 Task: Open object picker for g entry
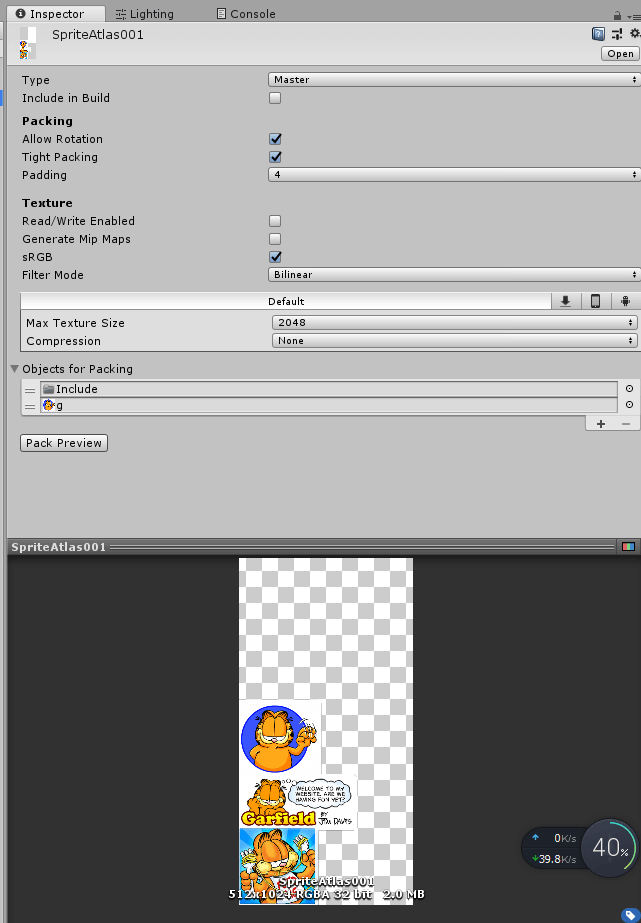629,405
